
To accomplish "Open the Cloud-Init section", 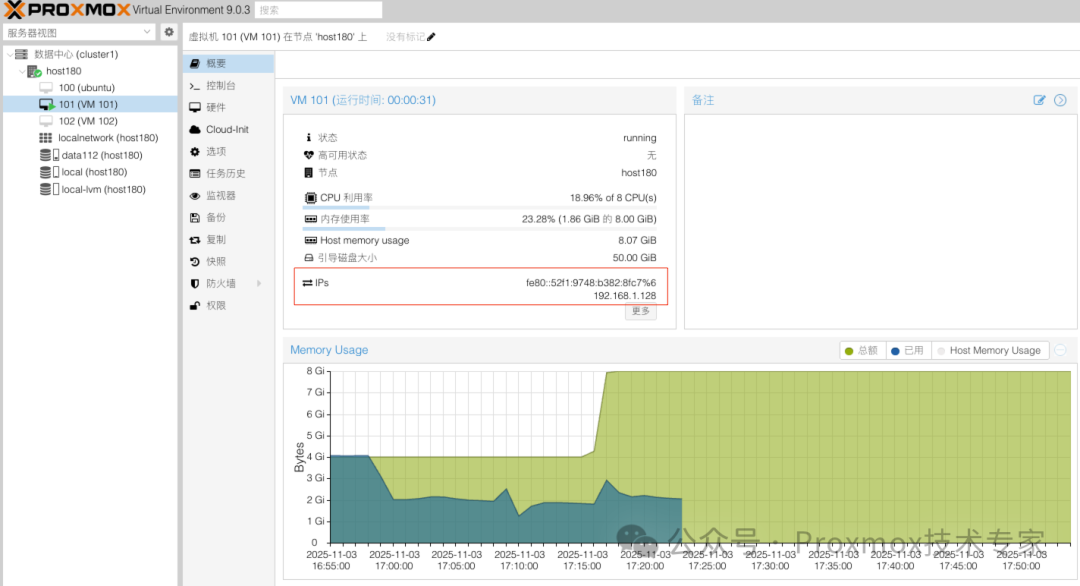I will (227, 130).
